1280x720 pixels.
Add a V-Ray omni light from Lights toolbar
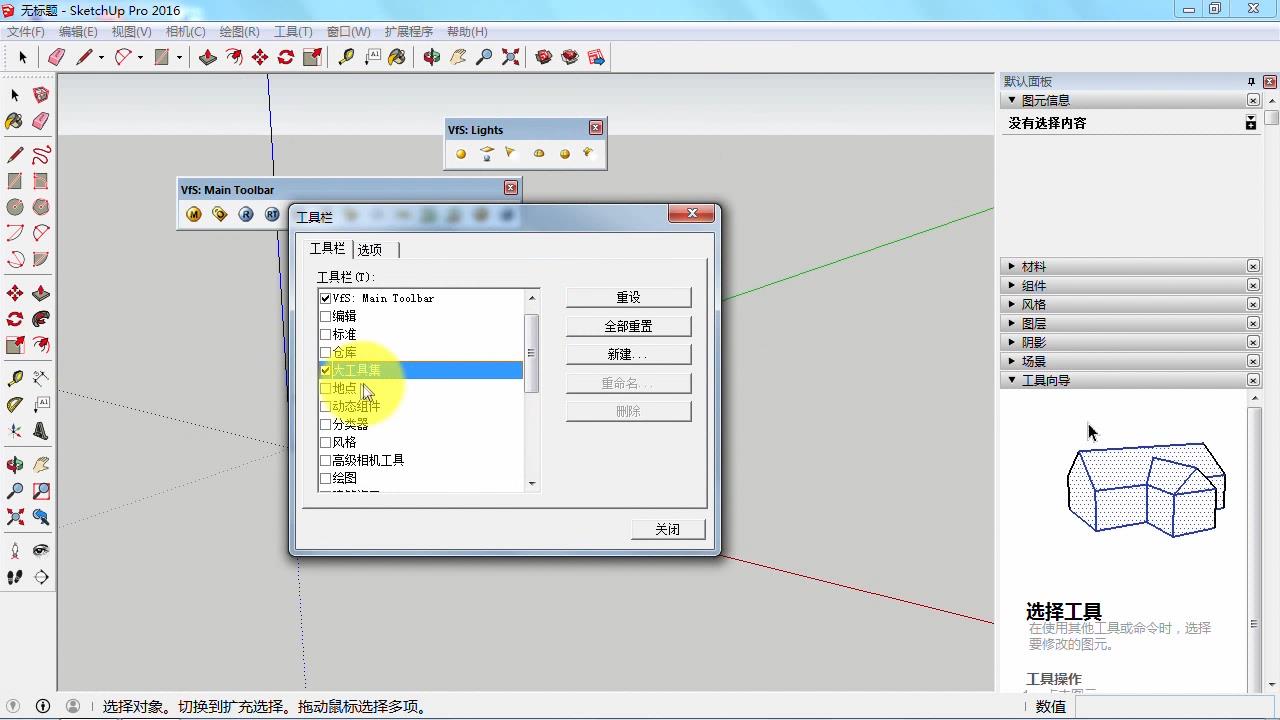[x=461, y=154]
